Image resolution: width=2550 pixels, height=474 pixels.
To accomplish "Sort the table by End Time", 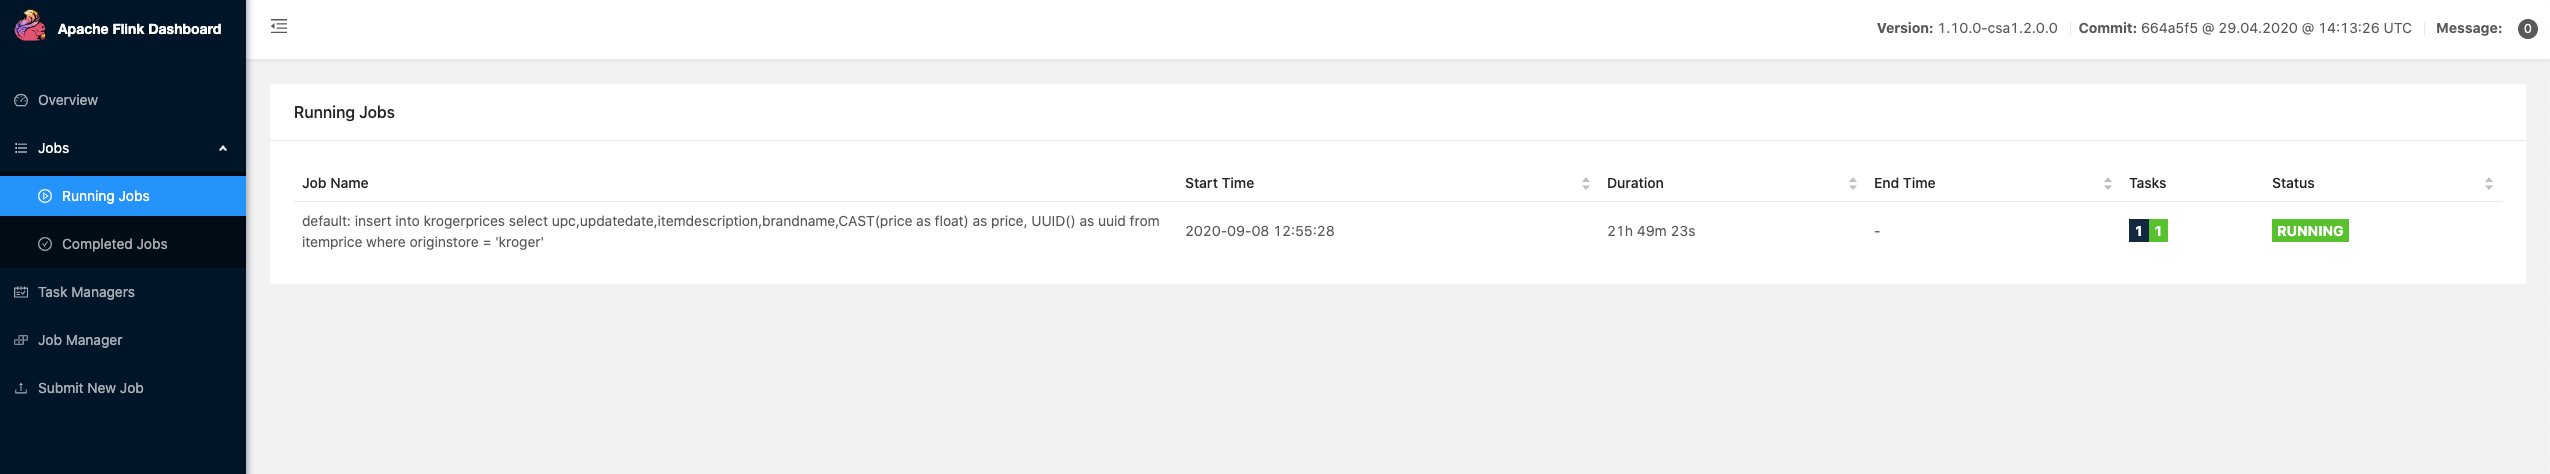I will tap(2108, 183).
